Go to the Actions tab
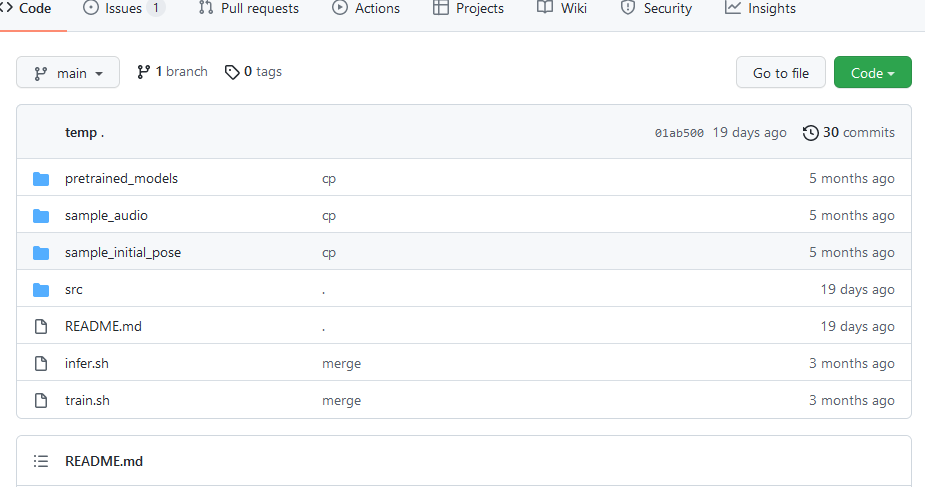 (x=366, y=8)
